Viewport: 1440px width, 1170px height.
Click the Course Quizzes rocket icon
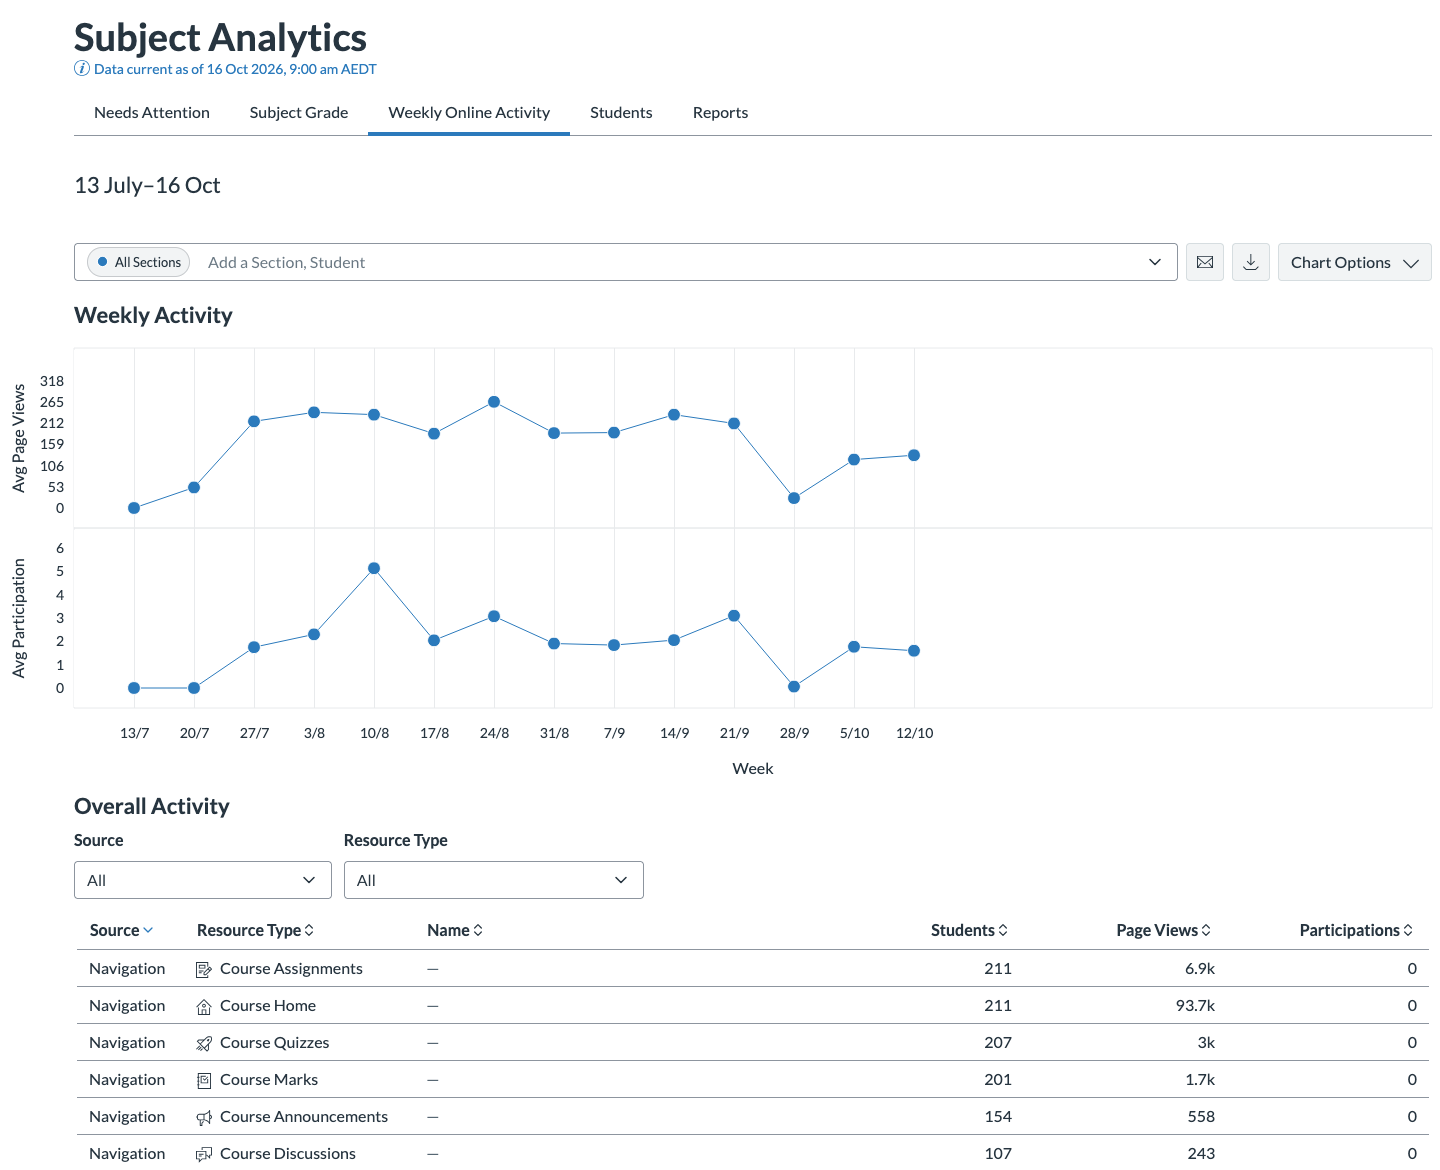(204, 1043)
